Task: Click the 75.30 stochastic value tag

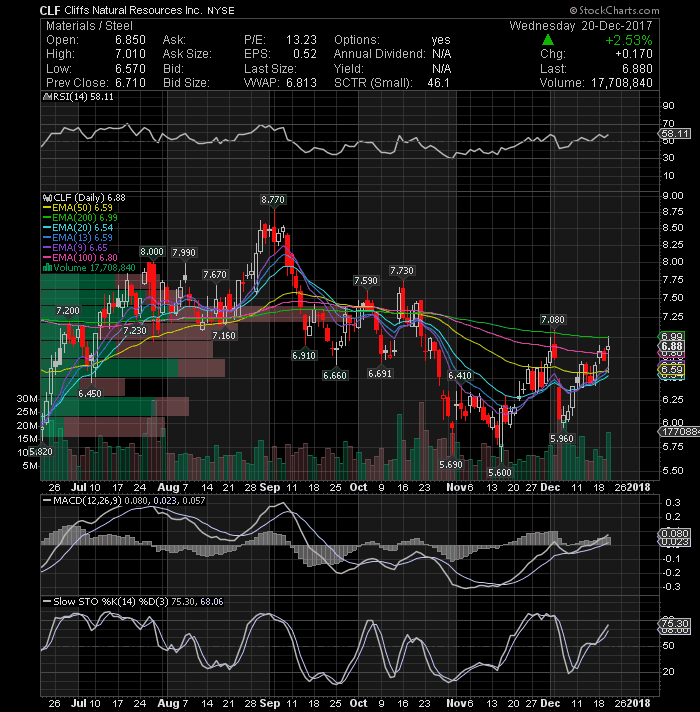Action: 674,623
